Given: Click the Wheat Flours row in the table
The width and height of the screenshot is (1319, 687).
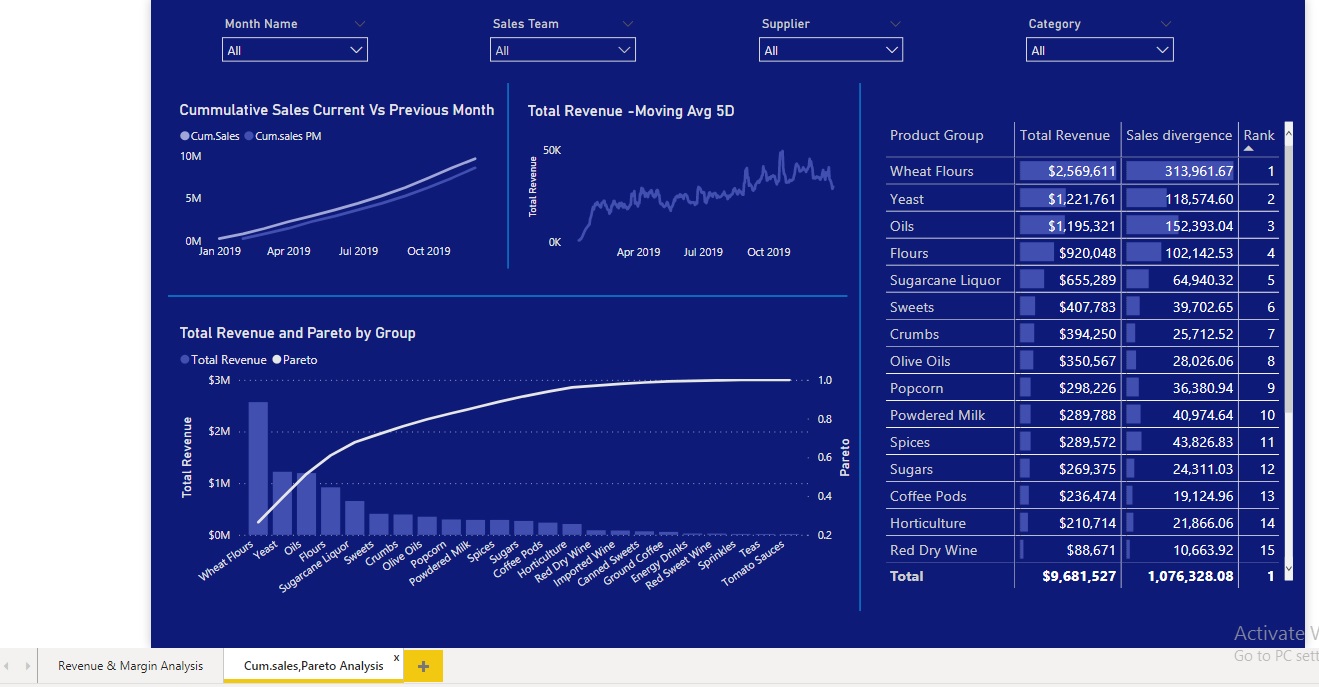Looking at the screenshot, I should 930,171.
